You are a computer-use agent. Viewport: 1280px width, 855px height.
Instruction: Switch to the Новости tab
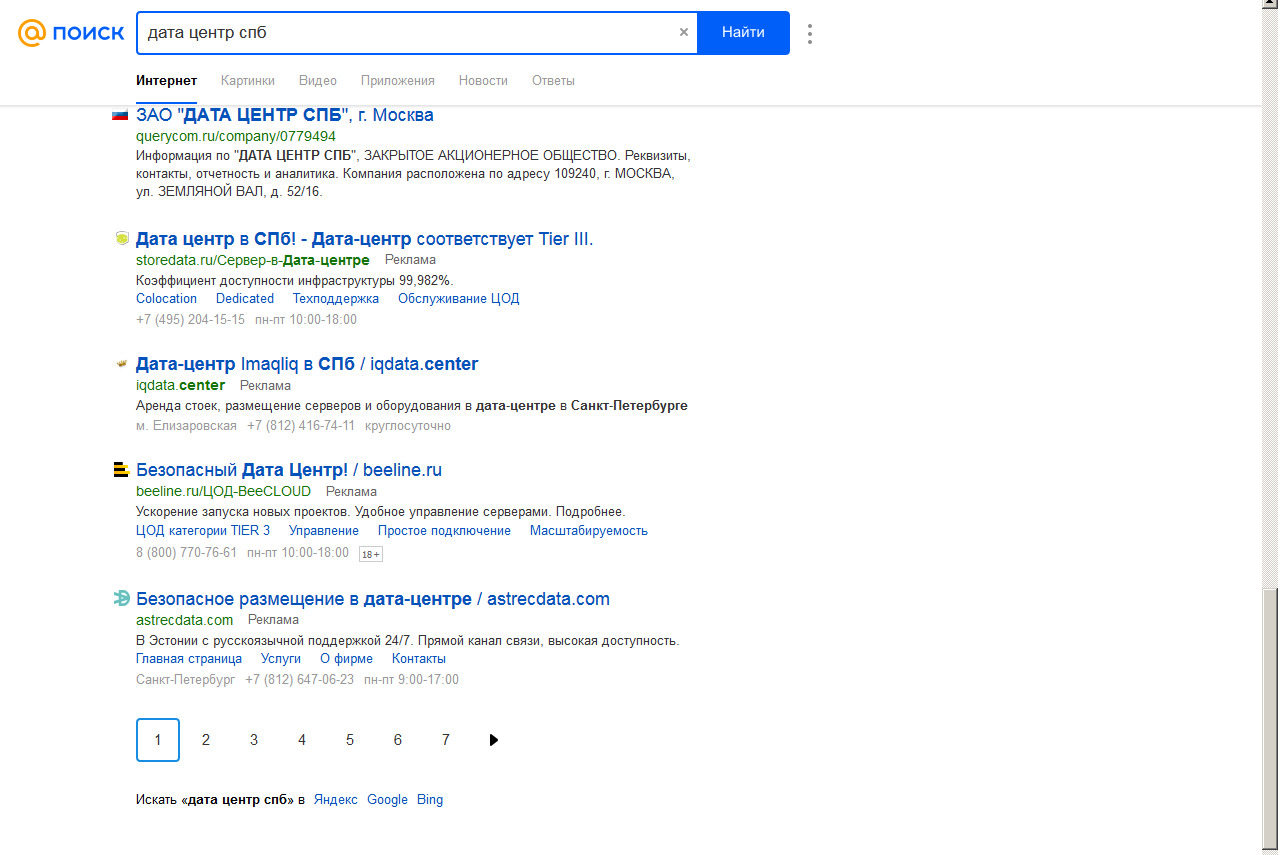point(483,81)
